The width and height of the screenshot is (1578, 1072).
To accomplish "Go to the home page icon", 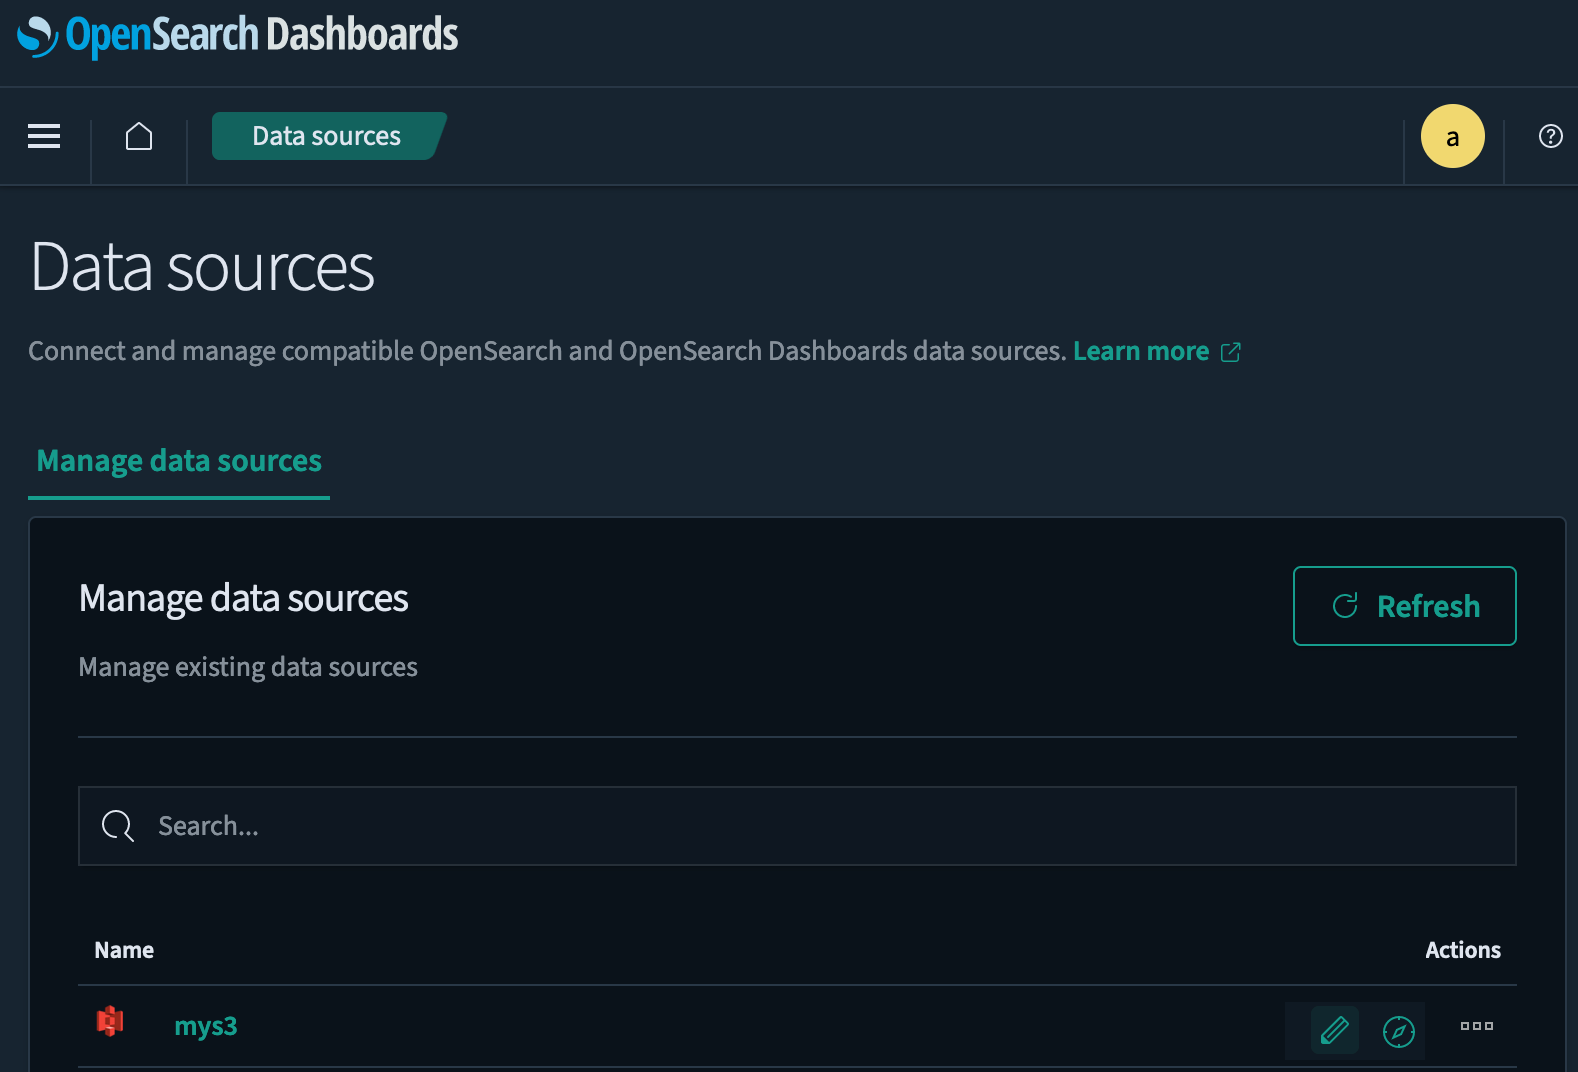I will coord(139,136).
